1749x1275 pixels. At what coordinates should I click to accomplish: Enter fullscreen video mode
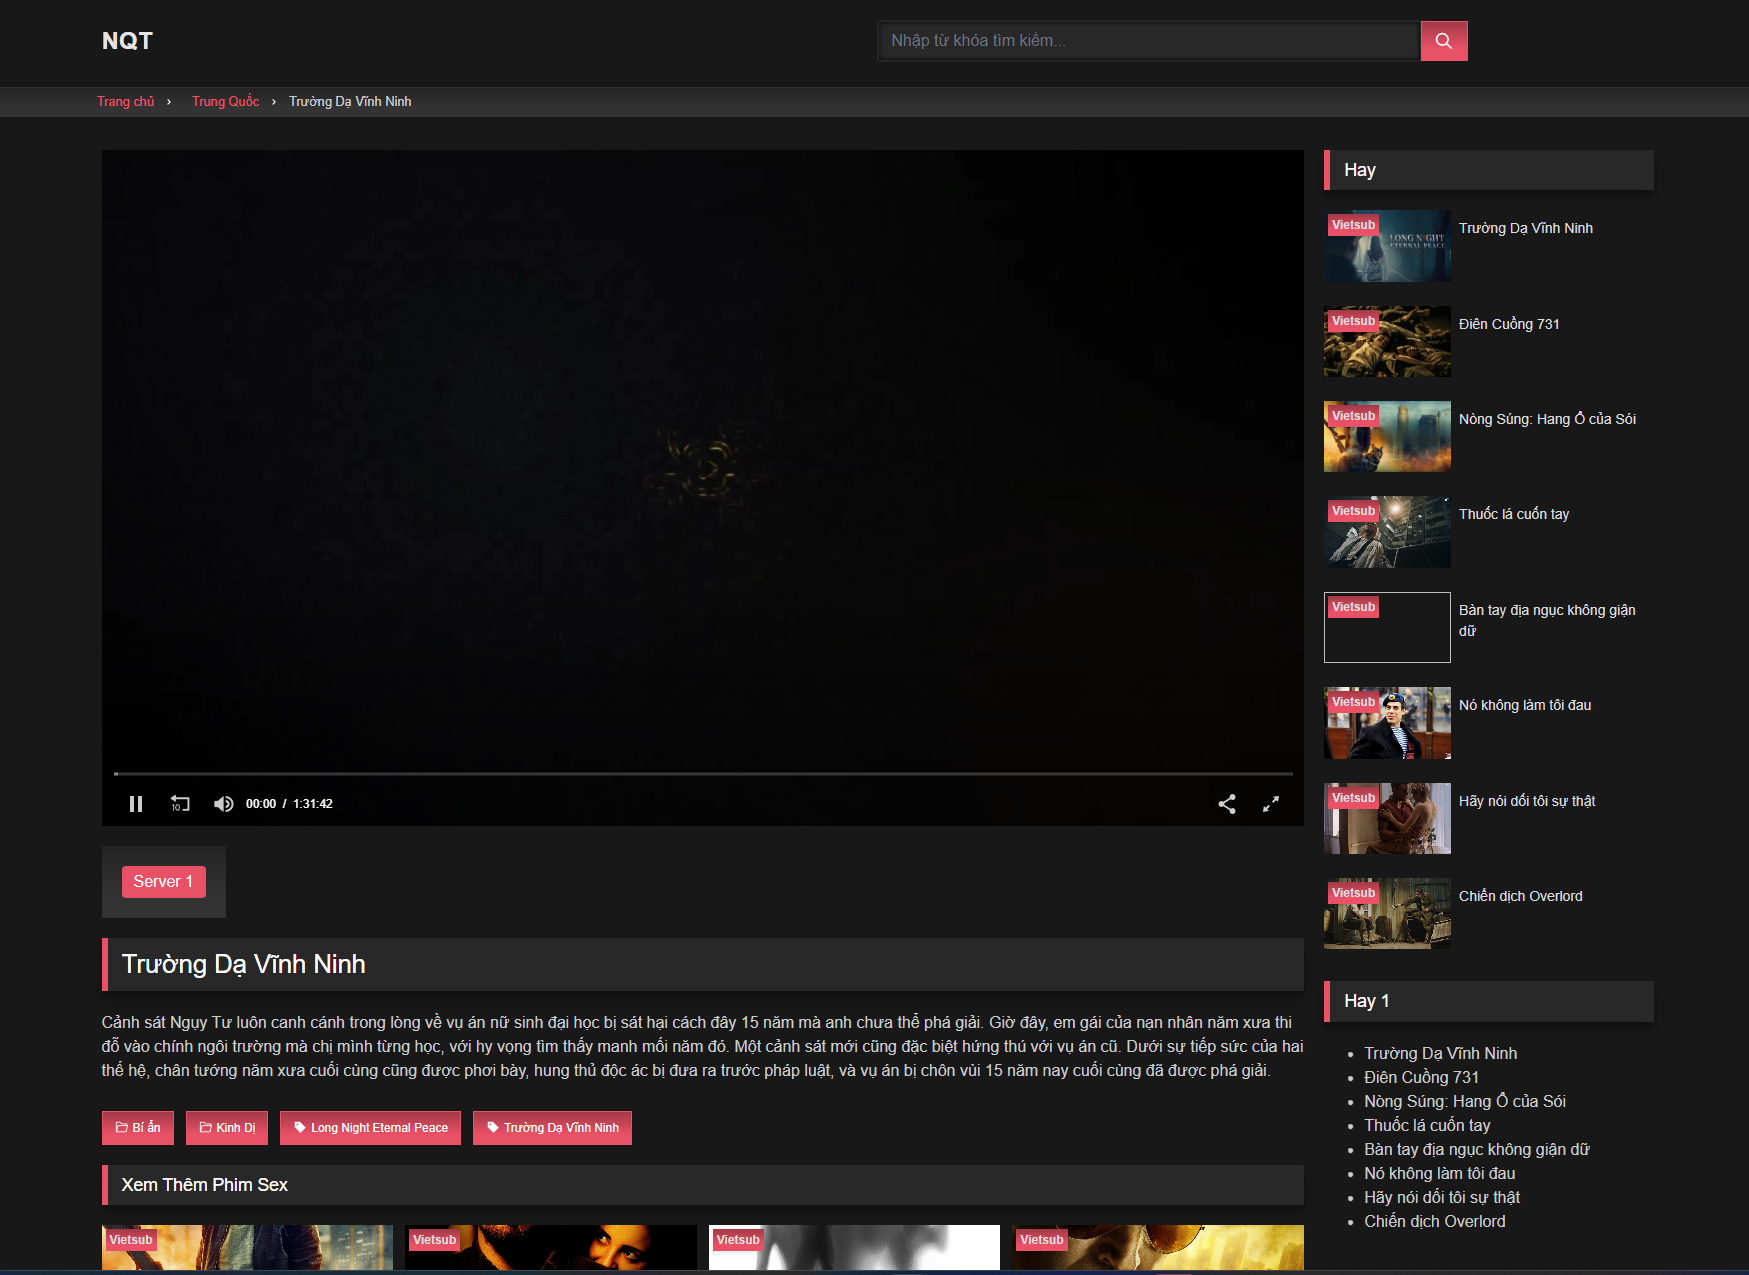click(1271, 804)
